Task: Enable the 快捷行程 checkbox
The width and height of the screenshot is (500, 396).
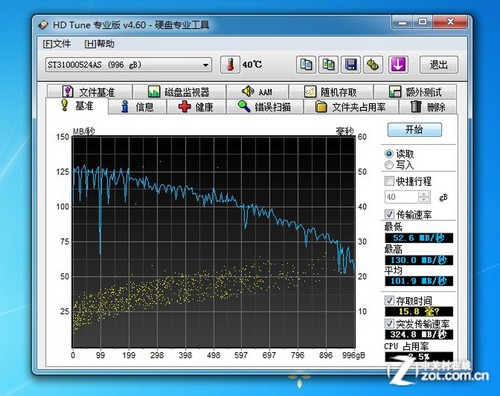Action: (x=389, y=181)
